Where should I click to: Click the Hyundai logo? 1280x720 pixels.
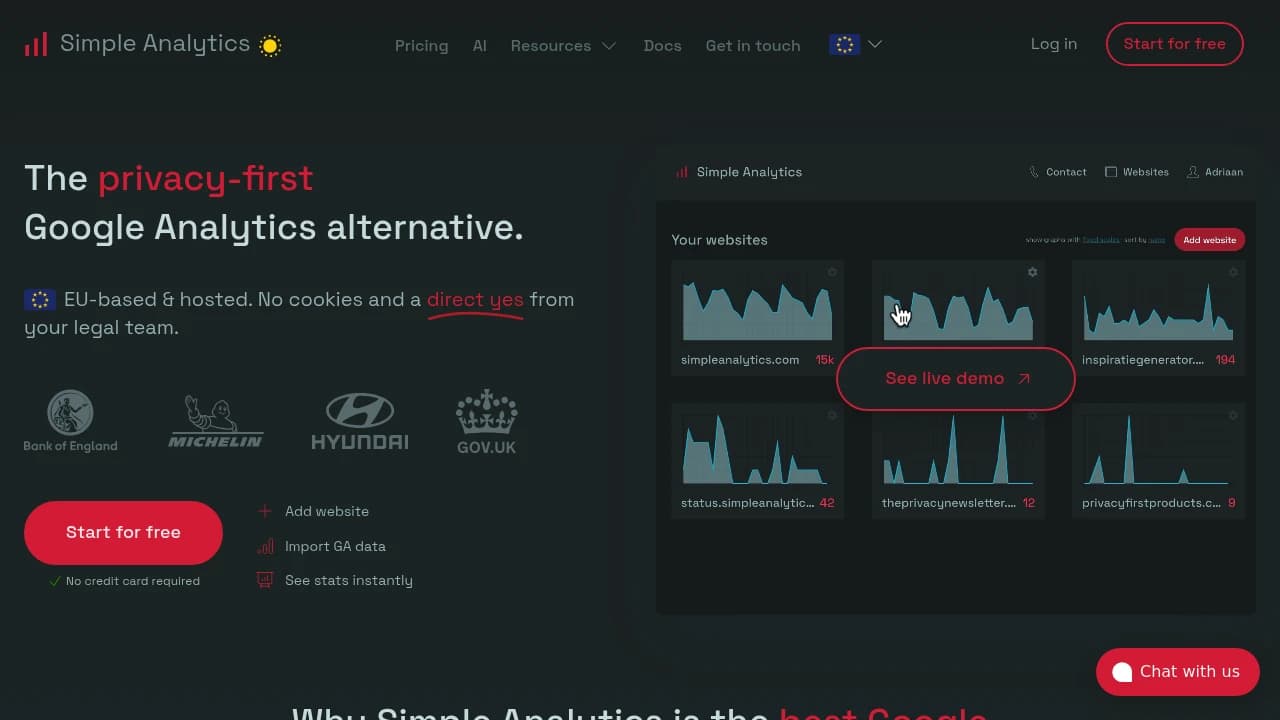point(360,421)
